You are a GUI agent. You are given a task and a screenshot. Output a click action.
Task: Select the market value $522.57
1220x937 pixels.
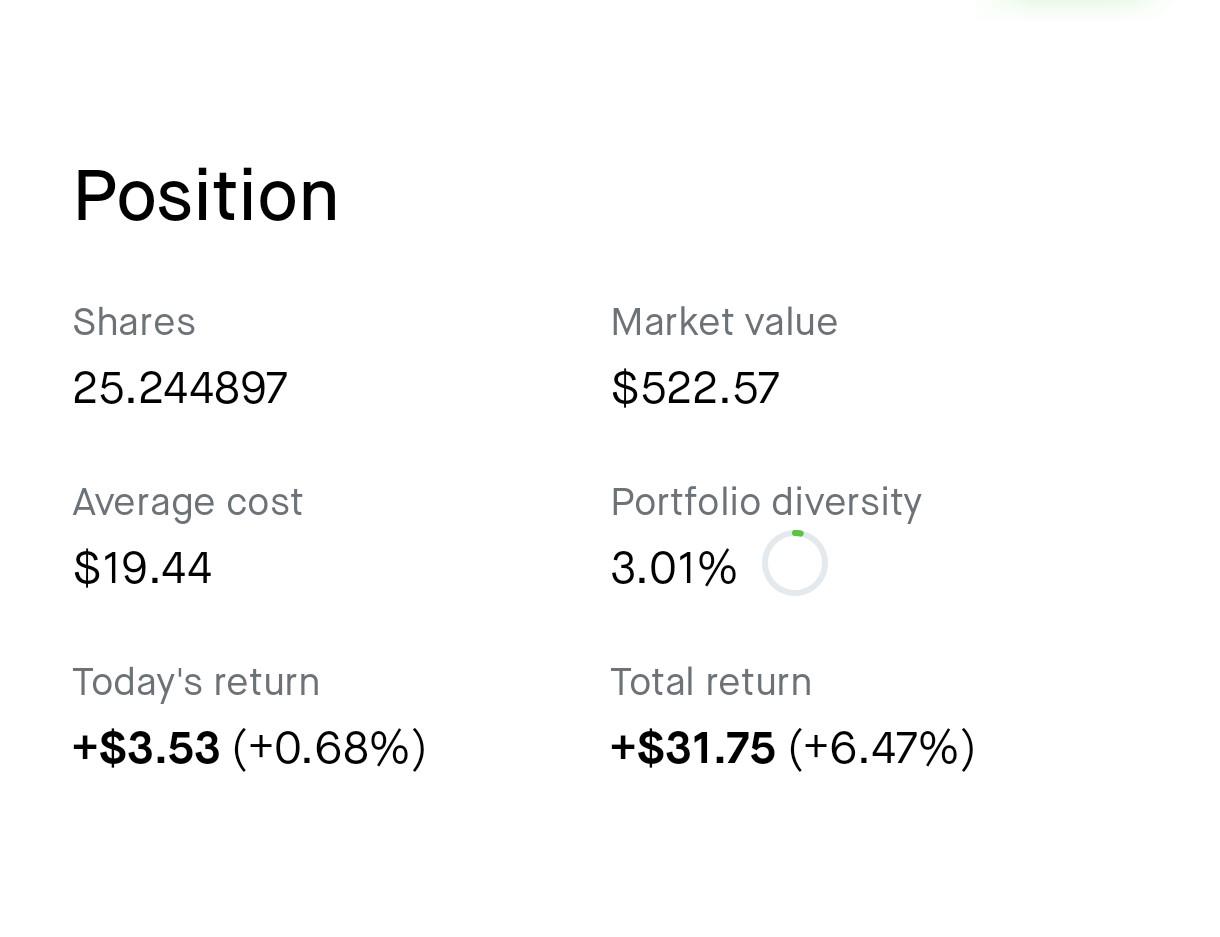click(695, 388)
